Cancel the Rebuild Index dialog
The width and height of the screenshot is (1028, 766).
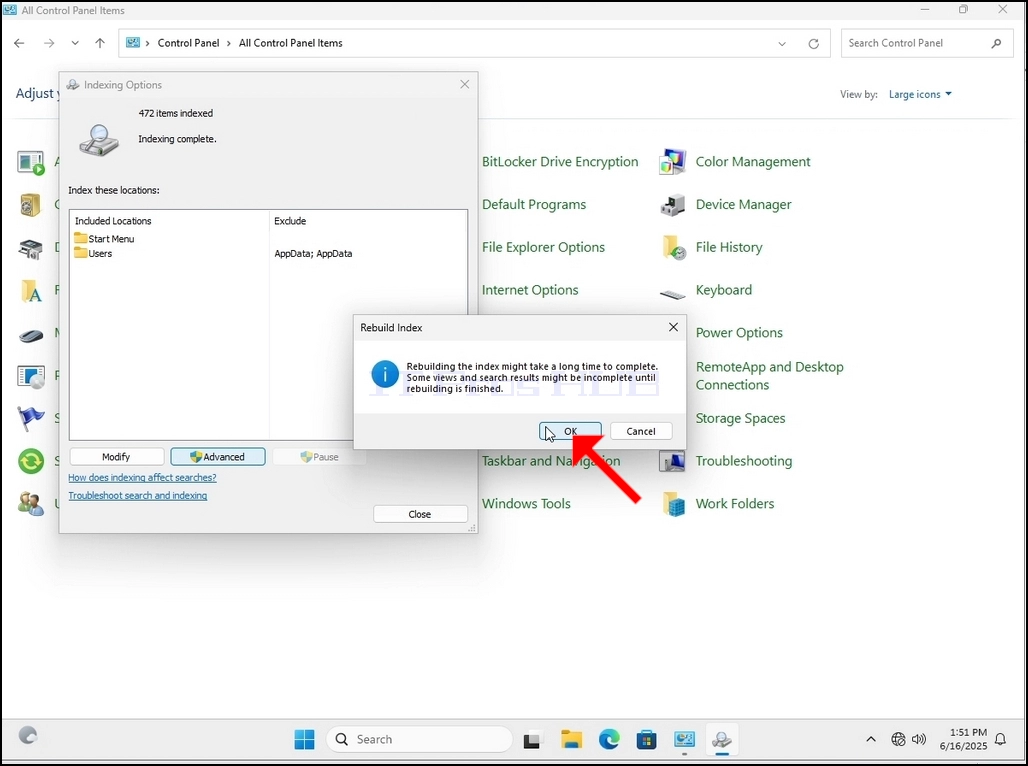[641, 431]
